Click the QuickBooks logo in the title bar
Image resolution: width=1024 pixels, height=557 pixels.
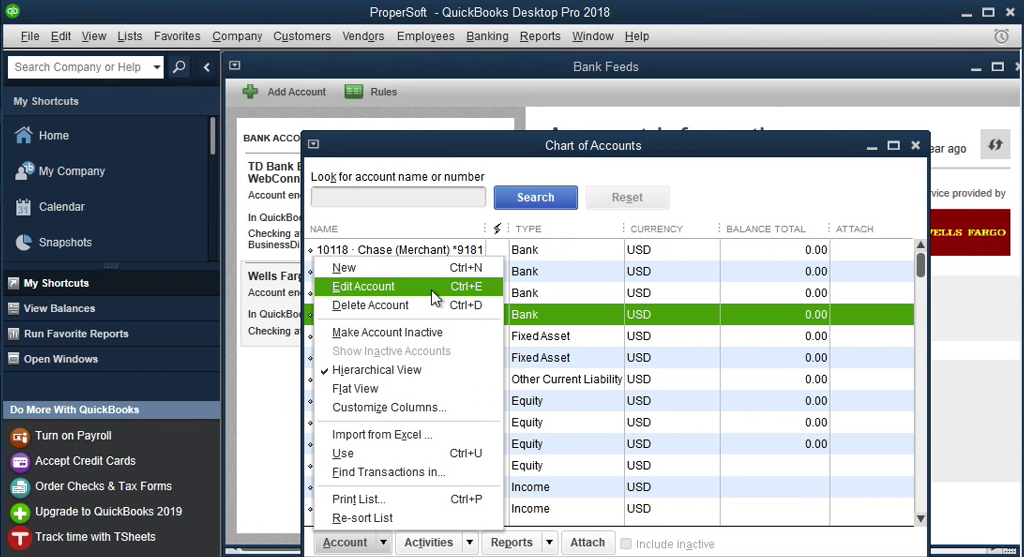[x=12, y=11]
